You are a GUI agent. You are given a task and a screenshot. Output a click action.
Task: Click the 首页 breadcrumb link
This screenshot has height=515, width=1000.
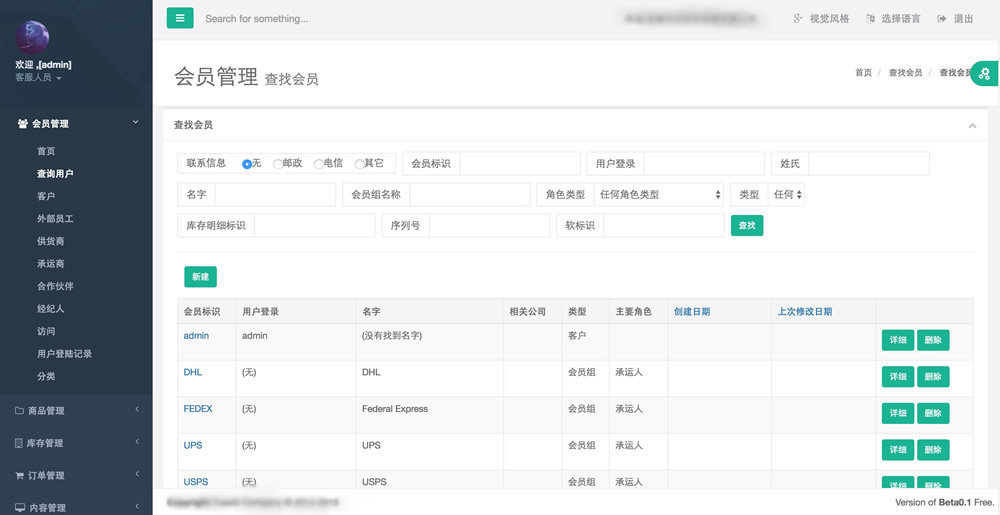tap(863, 73)
